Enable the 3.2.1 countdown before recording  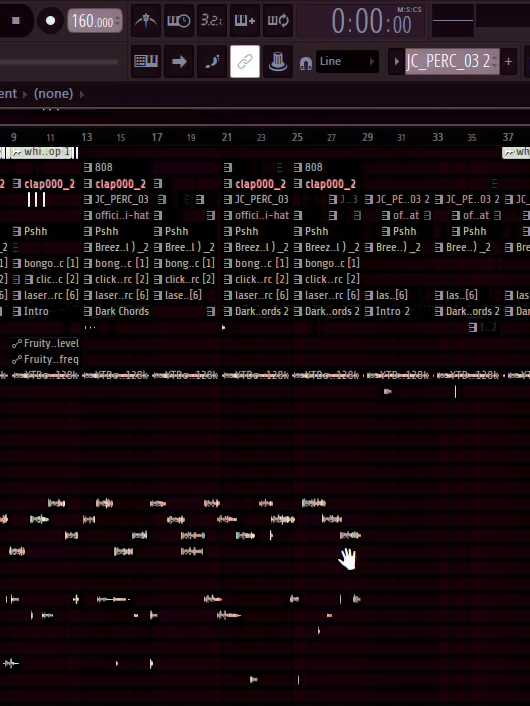[x=212, y=21]
